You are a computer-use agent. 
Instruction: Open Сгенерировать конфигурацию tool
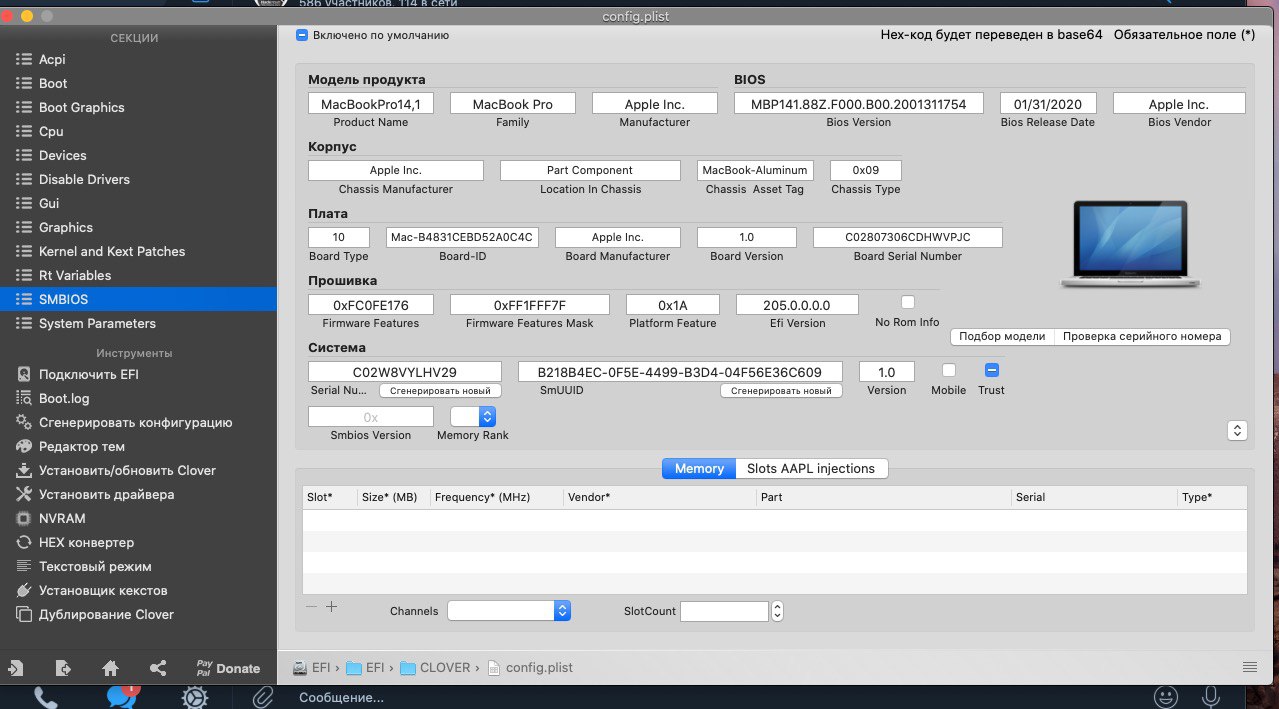[x=138, y=422]
